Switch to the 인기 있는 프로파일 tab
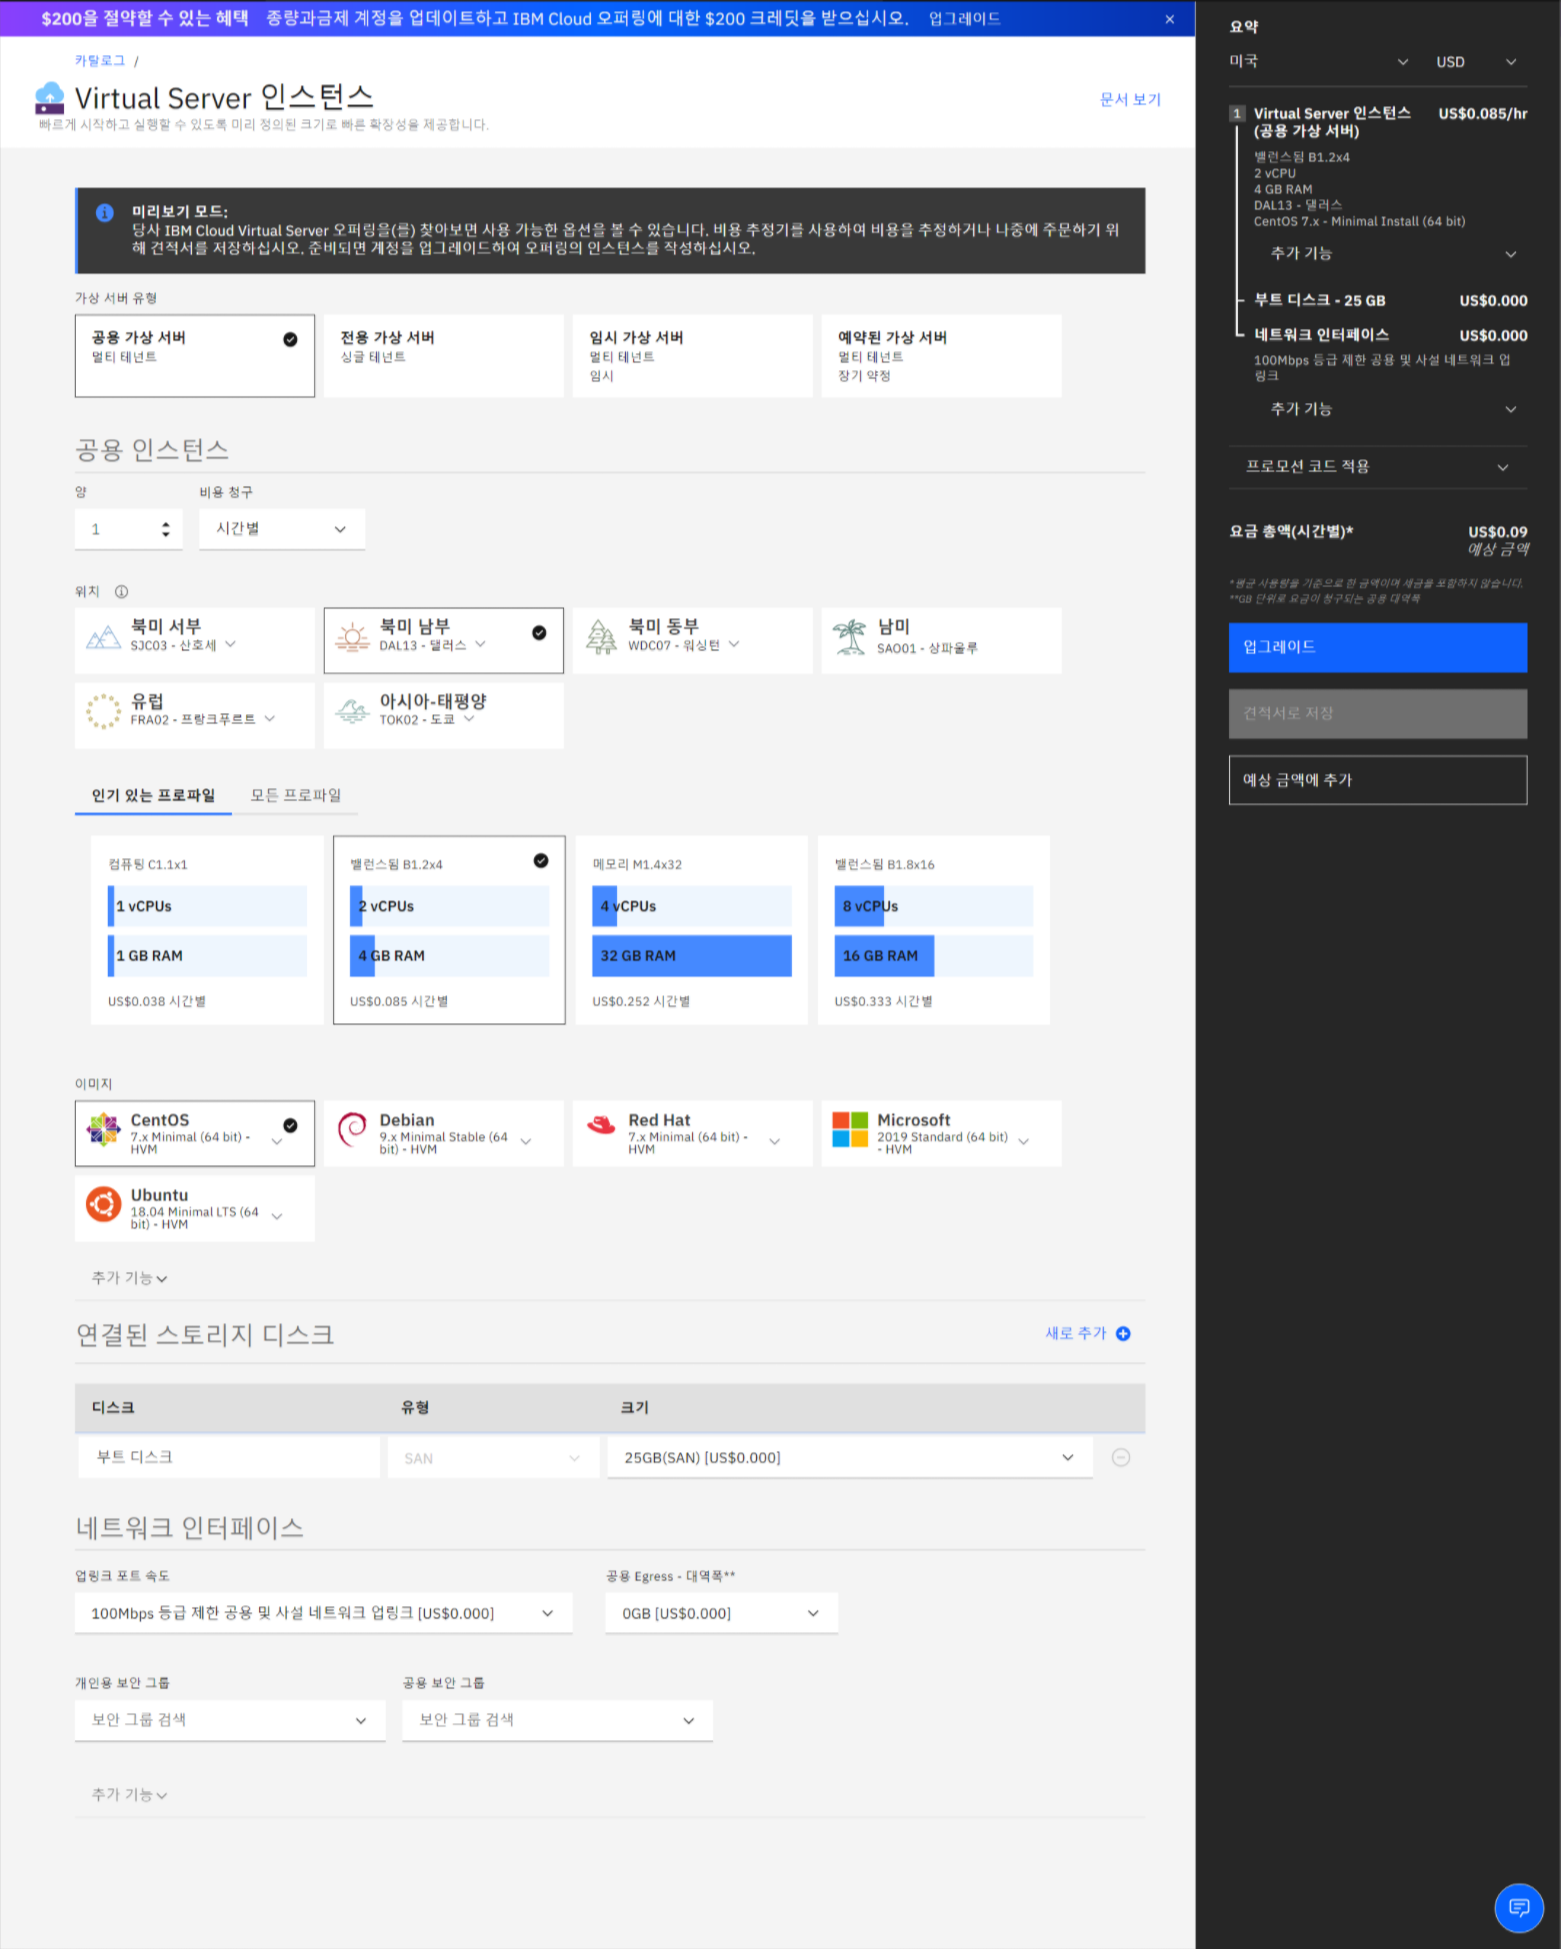The image size is (1561, 1949). coord(153,796)
